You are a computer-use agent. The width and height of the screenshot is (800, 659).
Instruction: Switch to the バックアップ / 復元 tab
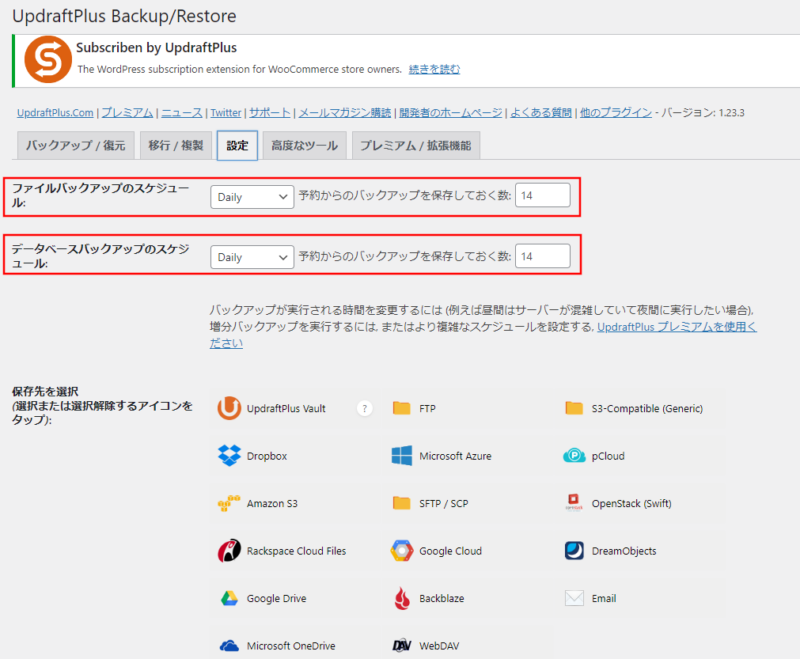point(75,146)
